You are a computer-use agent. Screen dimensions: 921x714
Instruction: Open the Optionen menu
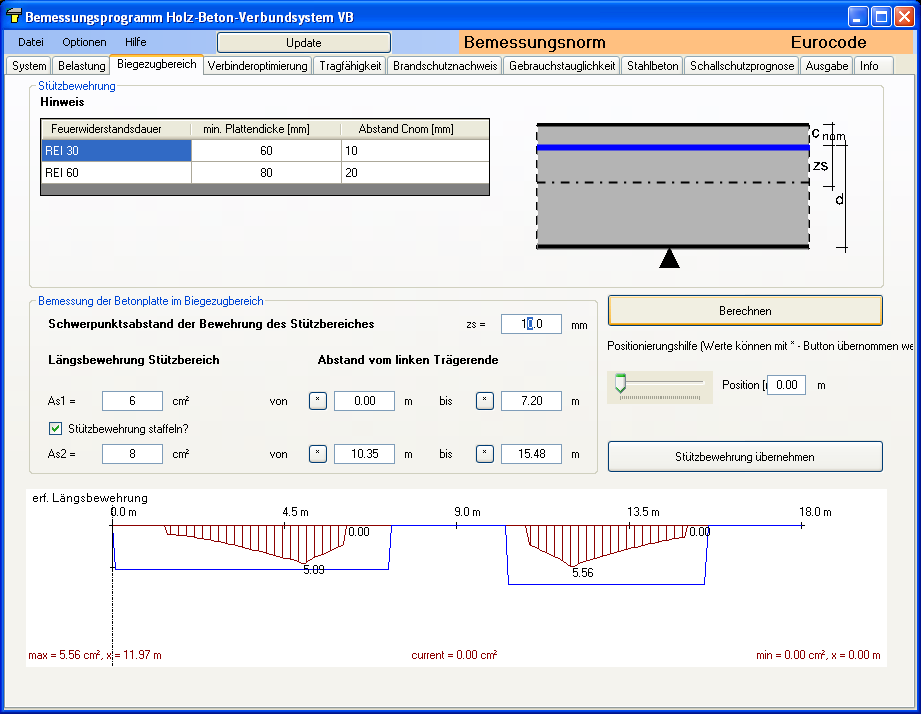click(84, 42)
